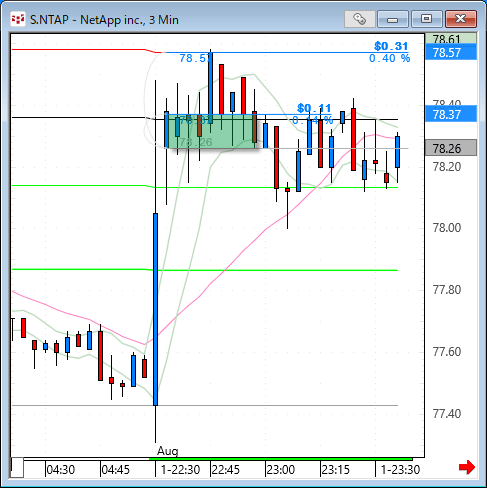The height and width of the screenshot is (488, 487).
Task: Click the 78.00 price axis label
Action: click(x=447, y=228)
